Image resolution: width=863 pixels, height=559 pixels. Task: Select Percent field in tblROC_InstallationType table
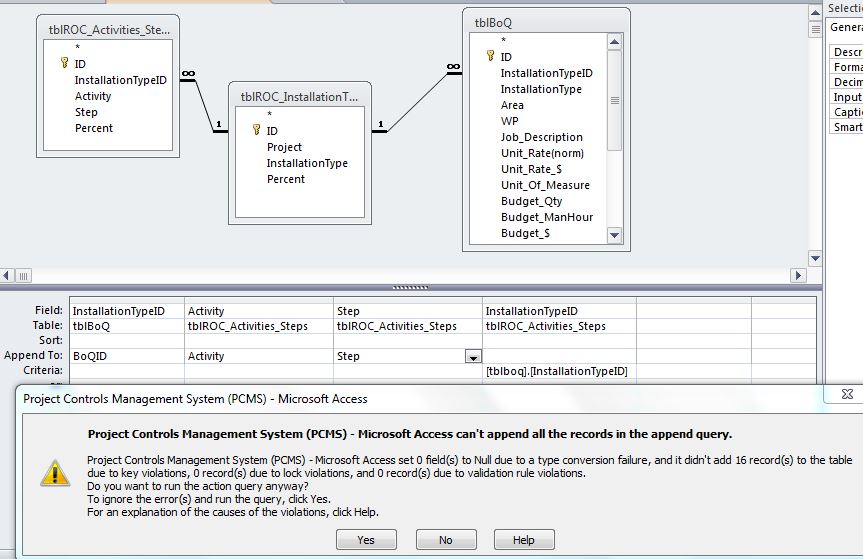(x=286, y=179)
